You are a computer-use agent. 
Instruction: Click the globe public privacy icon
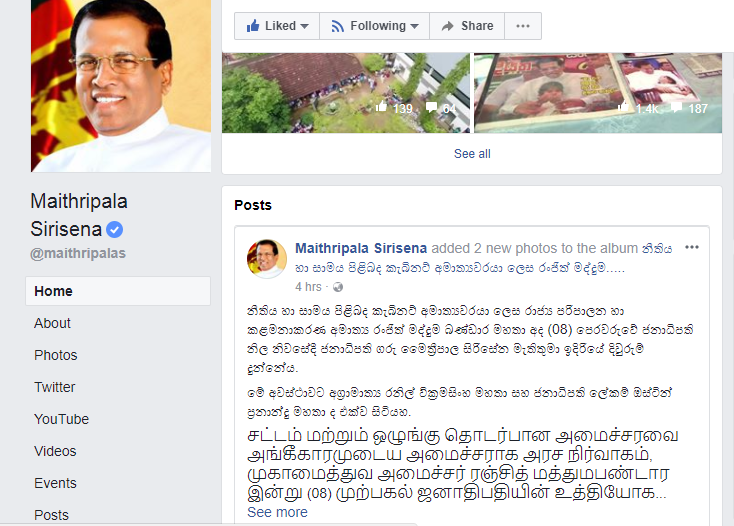click(338, 287)
